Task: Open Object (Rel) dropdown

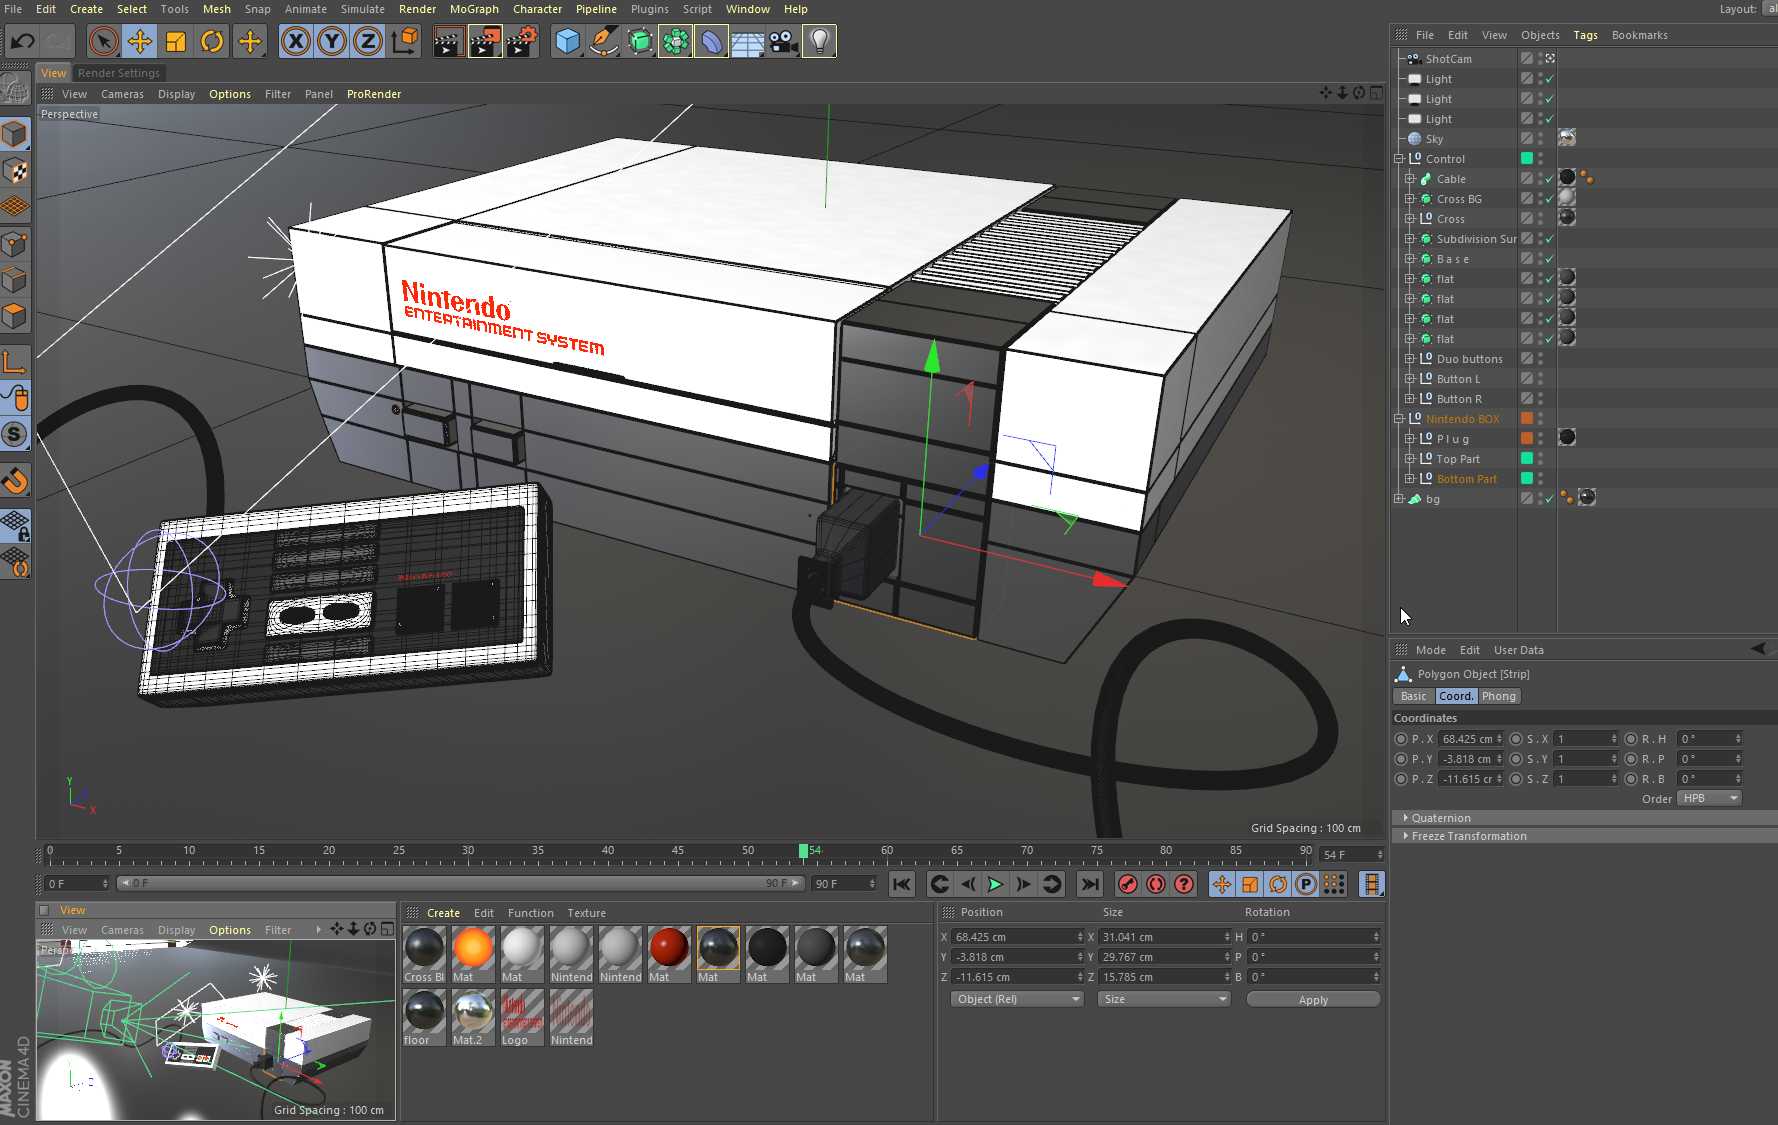Action: point(1017,999)
